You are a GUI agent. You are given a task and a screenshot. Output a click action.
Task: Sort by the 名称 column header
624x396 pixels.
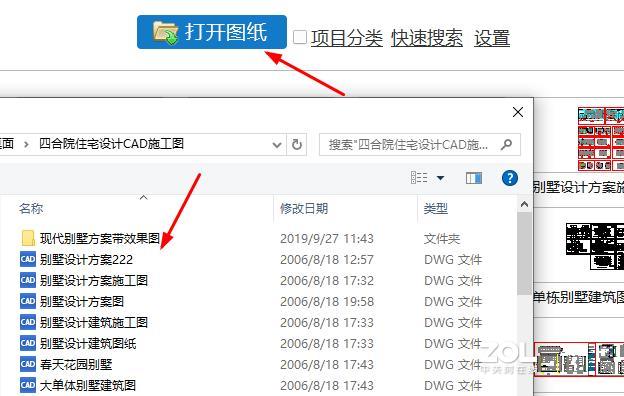tap(31, 208)
